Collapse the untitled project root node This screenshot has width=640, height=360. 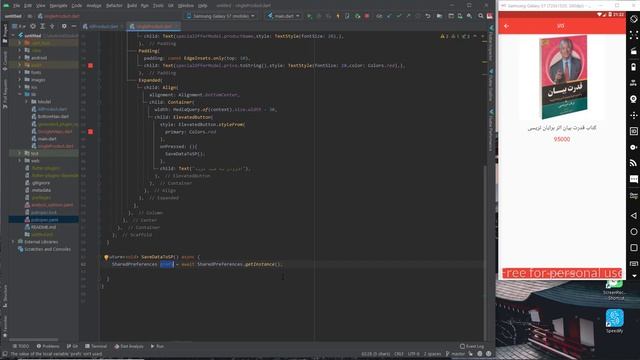point(13,36)
